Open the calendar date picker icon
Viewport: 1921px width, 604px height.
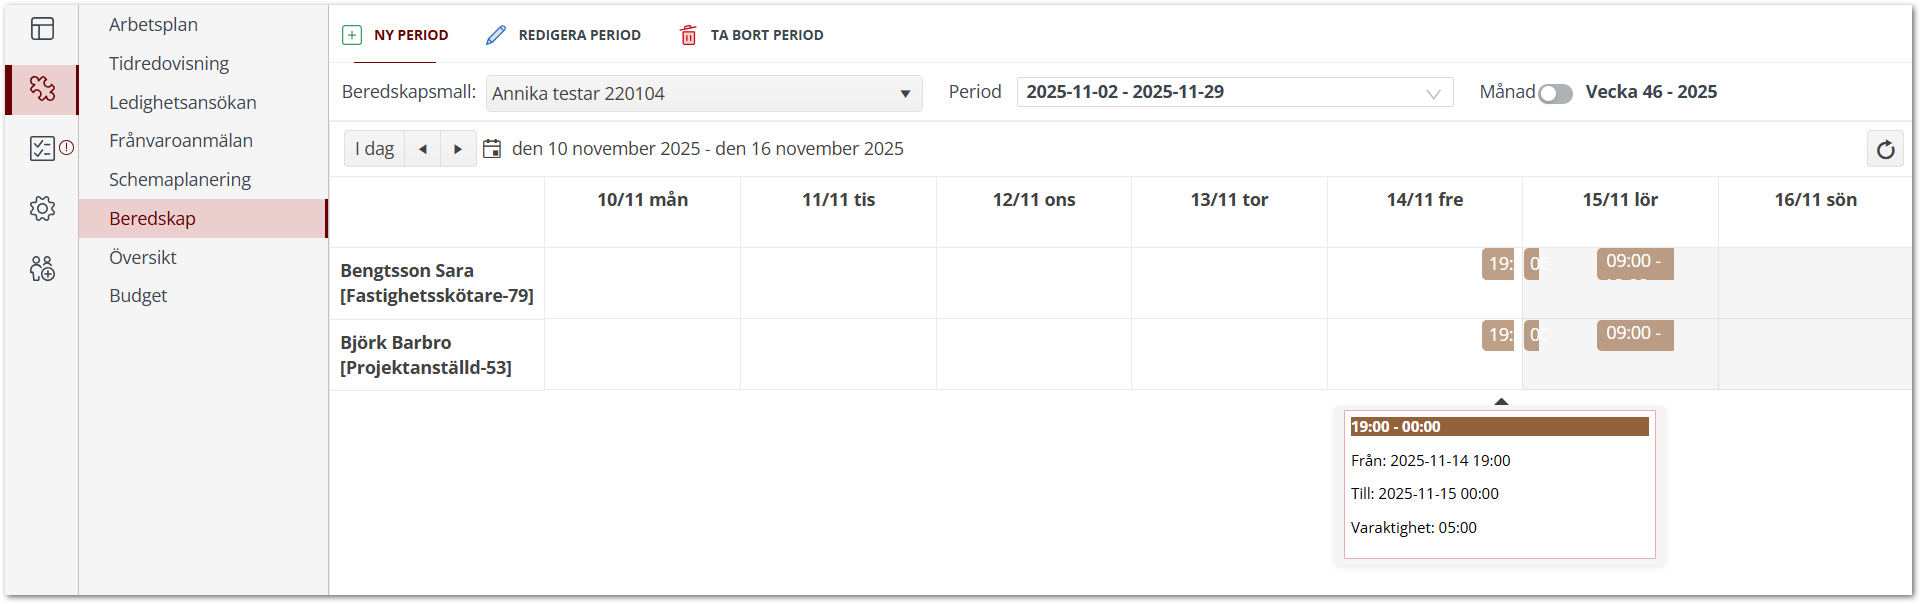coord(492,149)
